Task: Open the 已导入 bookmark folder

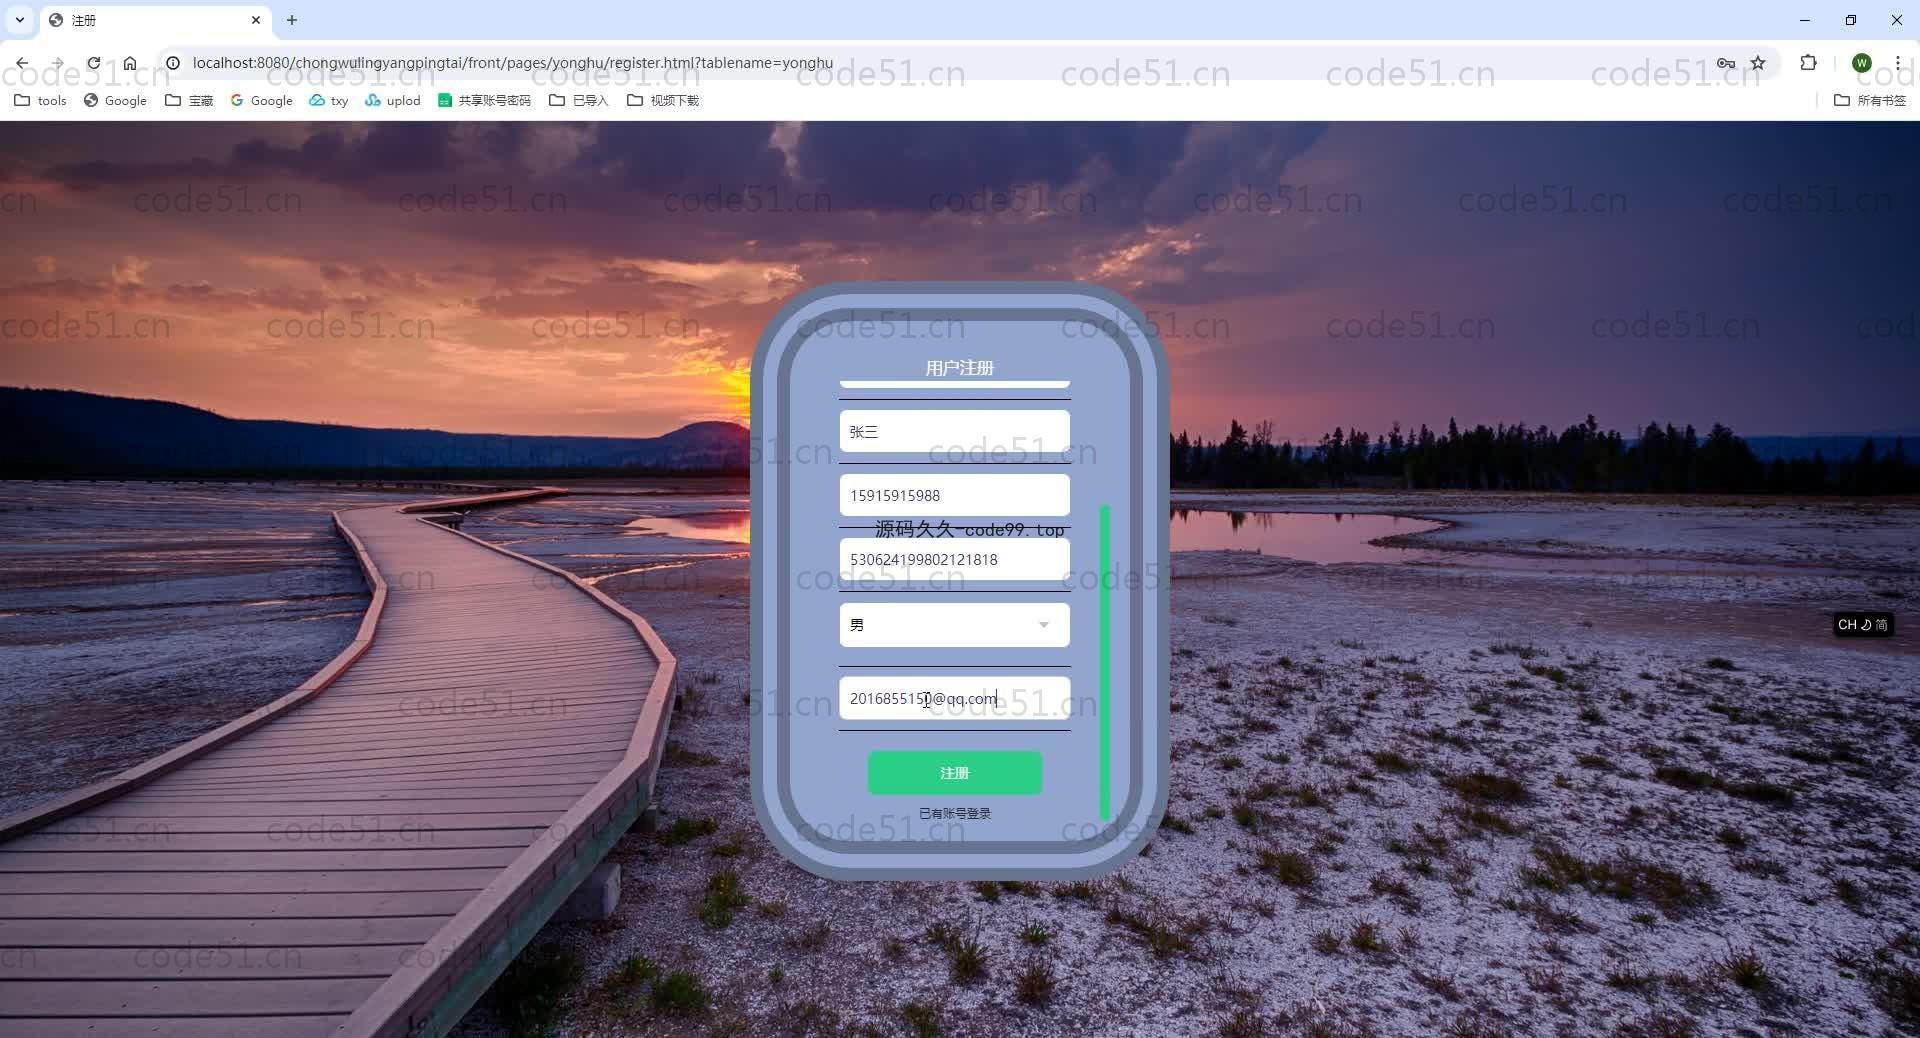Action: point(578,100)
